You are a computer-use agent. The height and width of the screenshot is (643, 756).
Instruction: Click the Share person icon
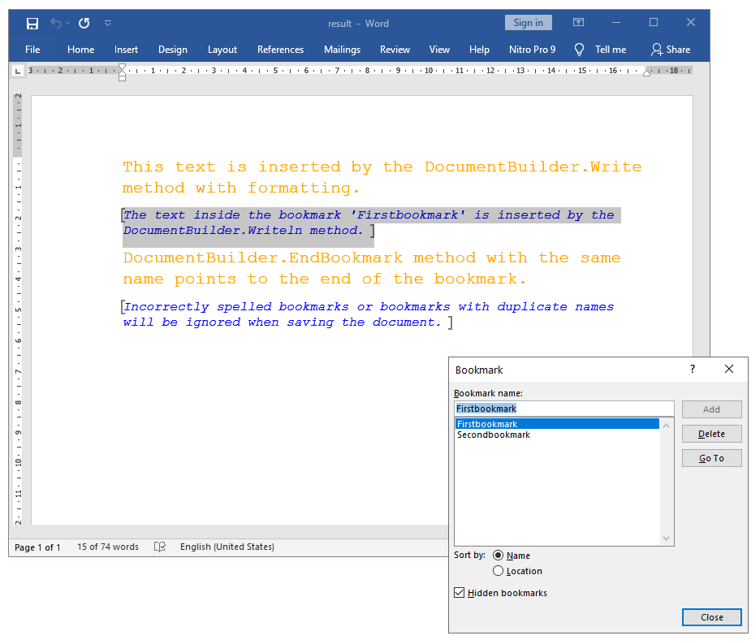point(656,49)
